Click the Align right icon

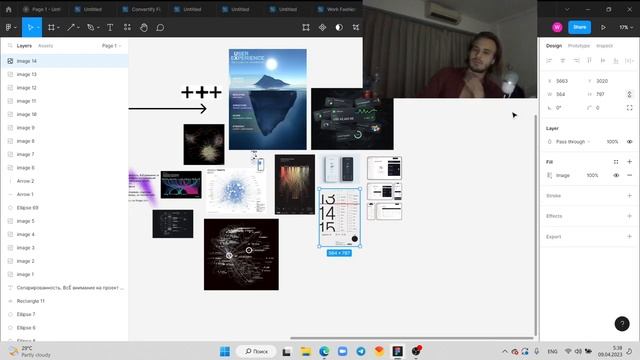576,60
